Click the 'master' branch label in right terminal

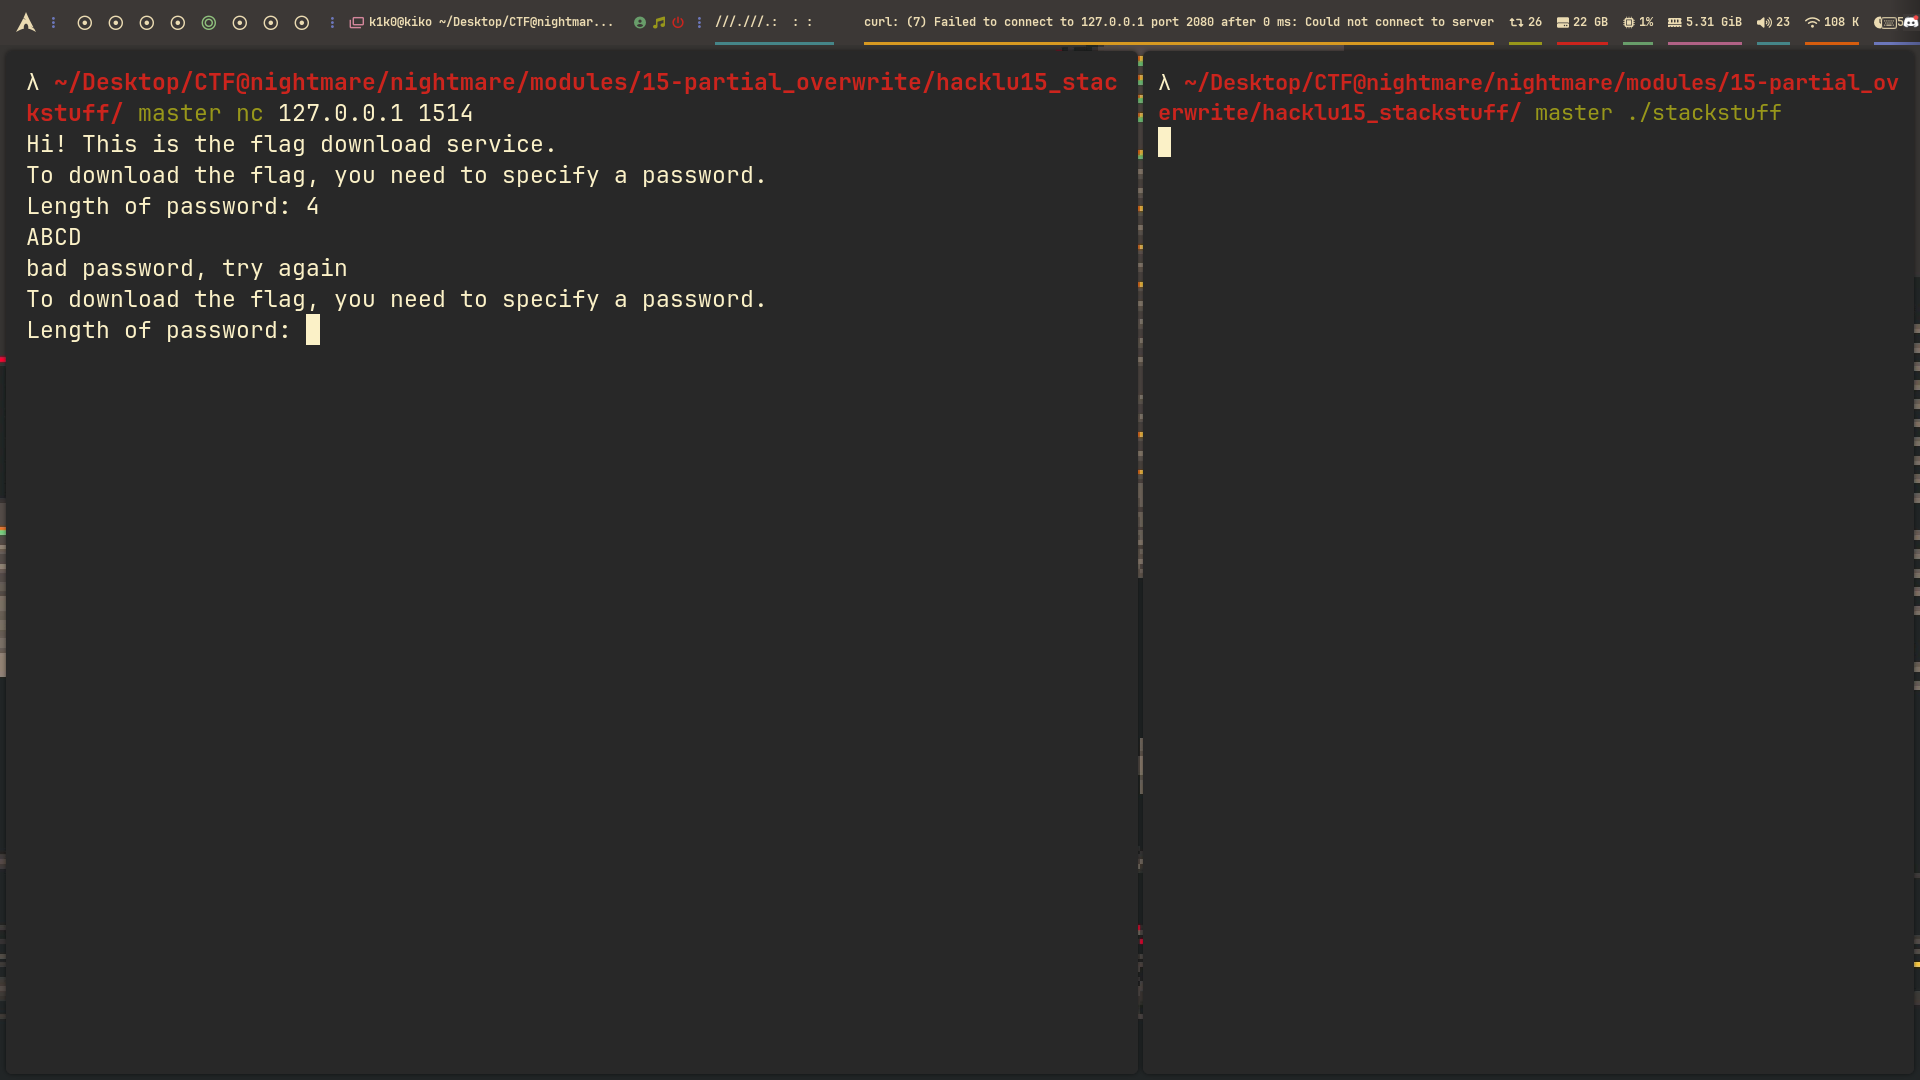click(x=1574, y=113)
